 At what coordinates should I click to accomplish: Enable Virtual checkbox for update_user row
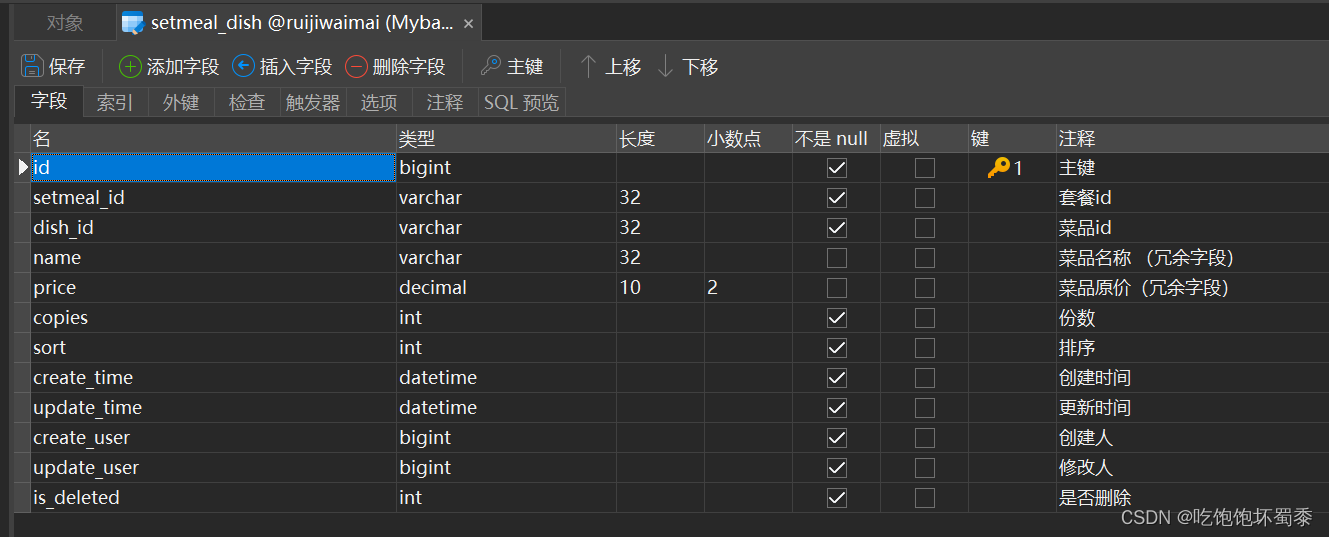(x=925, y=468)
